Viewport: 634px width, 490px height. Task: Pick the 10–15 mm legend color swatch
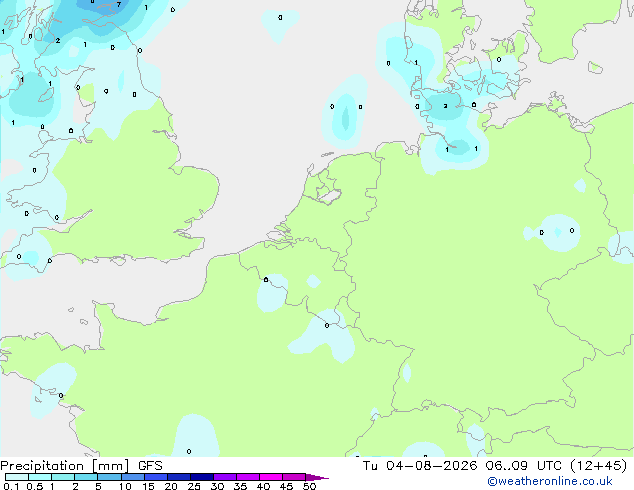[x=133, y=477]
